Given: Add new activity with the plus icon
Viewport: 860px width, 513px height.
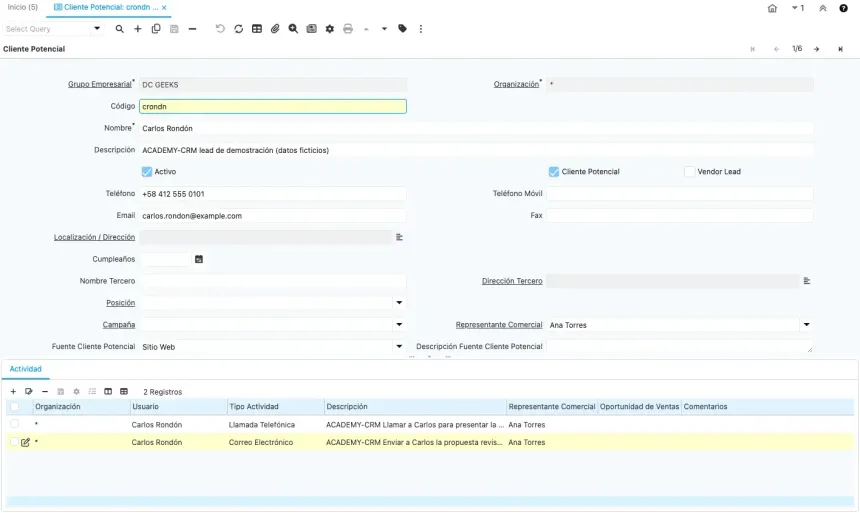Looking at the screenshot, I should [13, 391].
